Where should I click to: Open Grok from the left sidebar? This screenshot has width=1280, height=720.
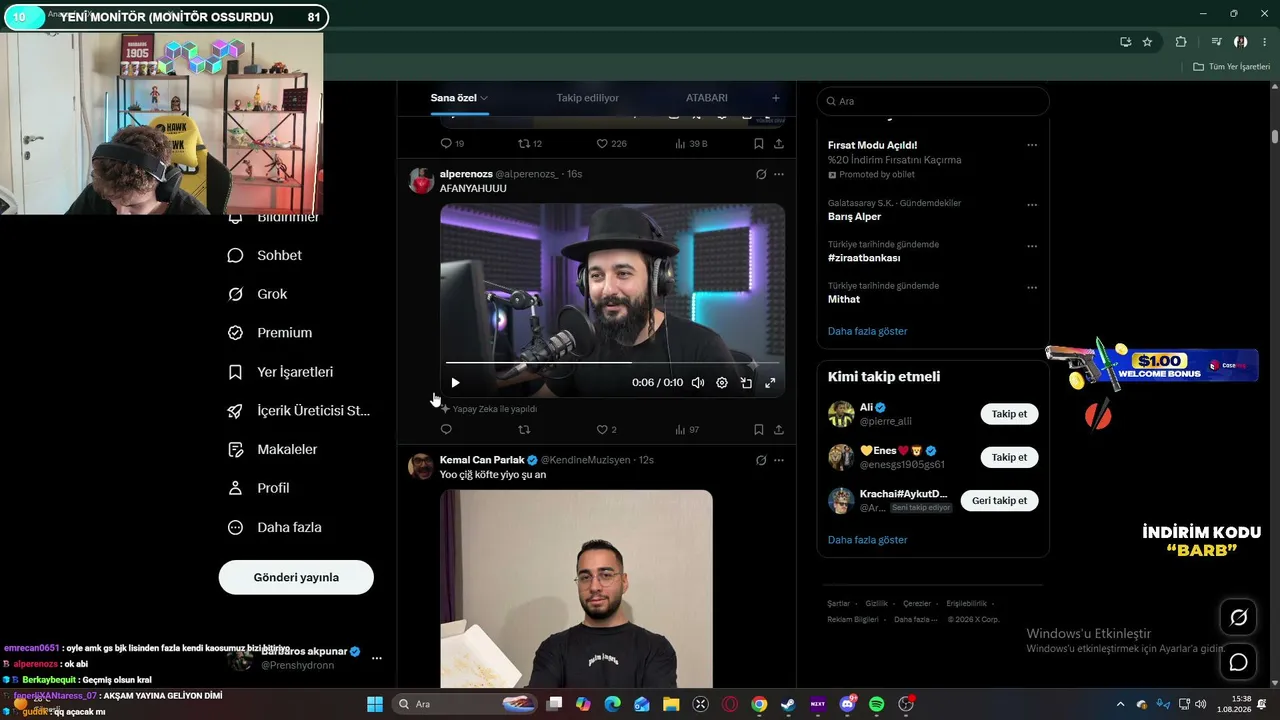pos(258,294)
